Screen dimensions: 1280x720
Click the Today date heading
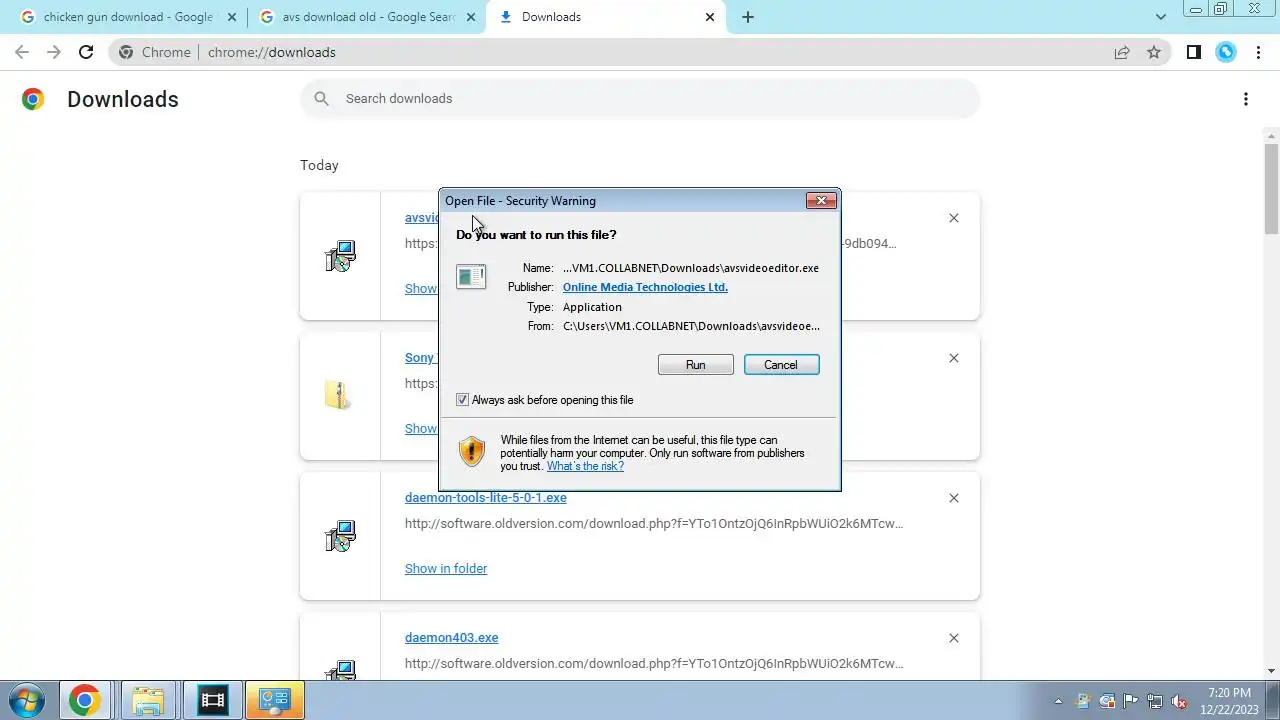point(319,165)
